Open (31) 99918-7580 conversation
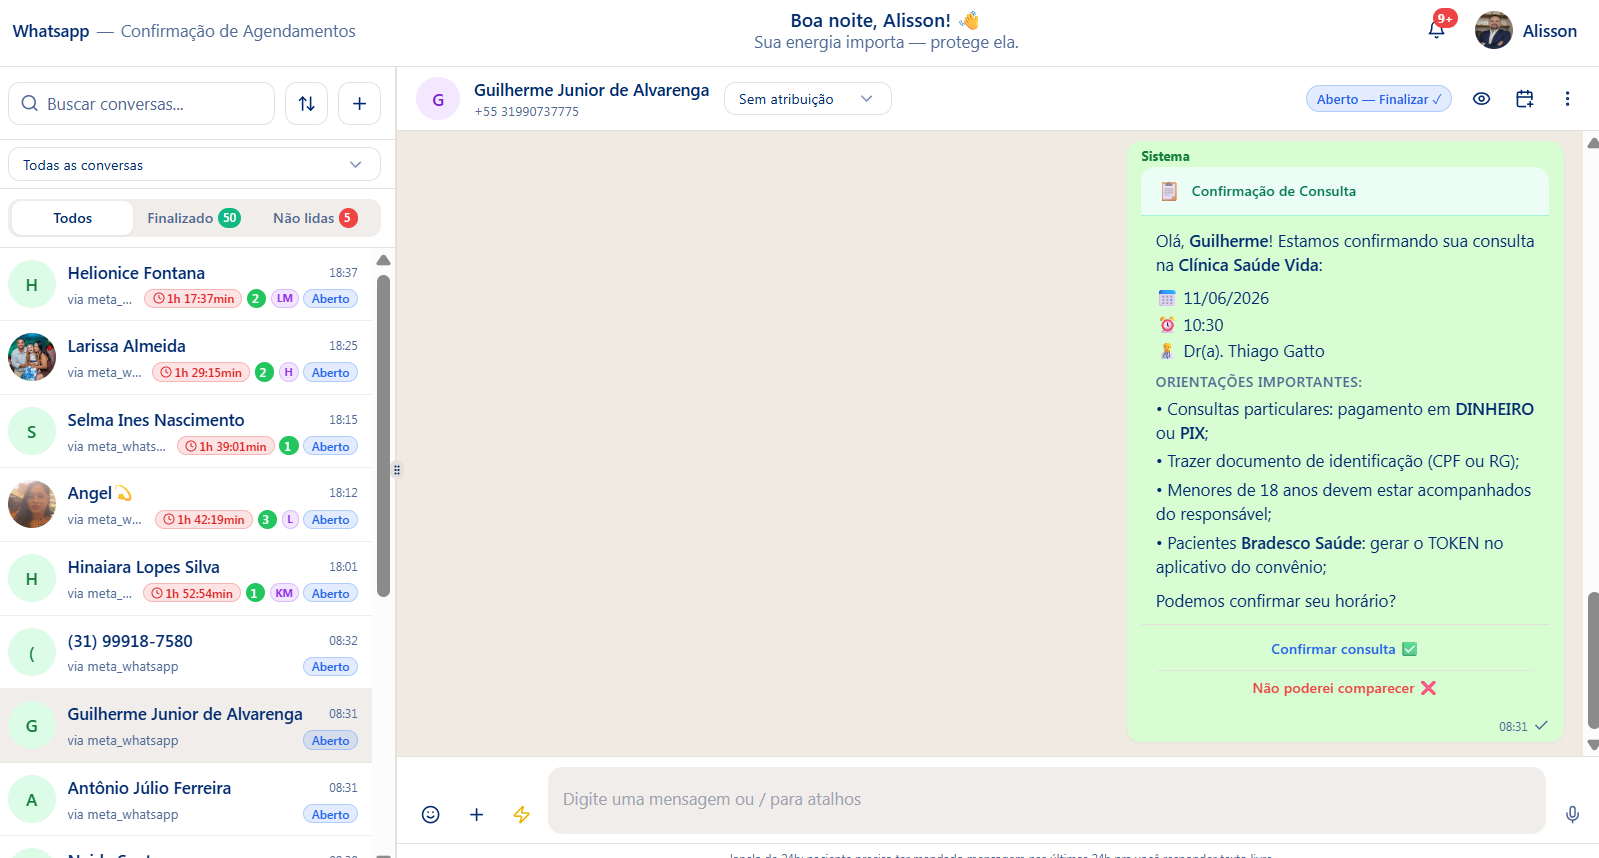Screen dimensions: 1599x858 (x=186, y=652)
